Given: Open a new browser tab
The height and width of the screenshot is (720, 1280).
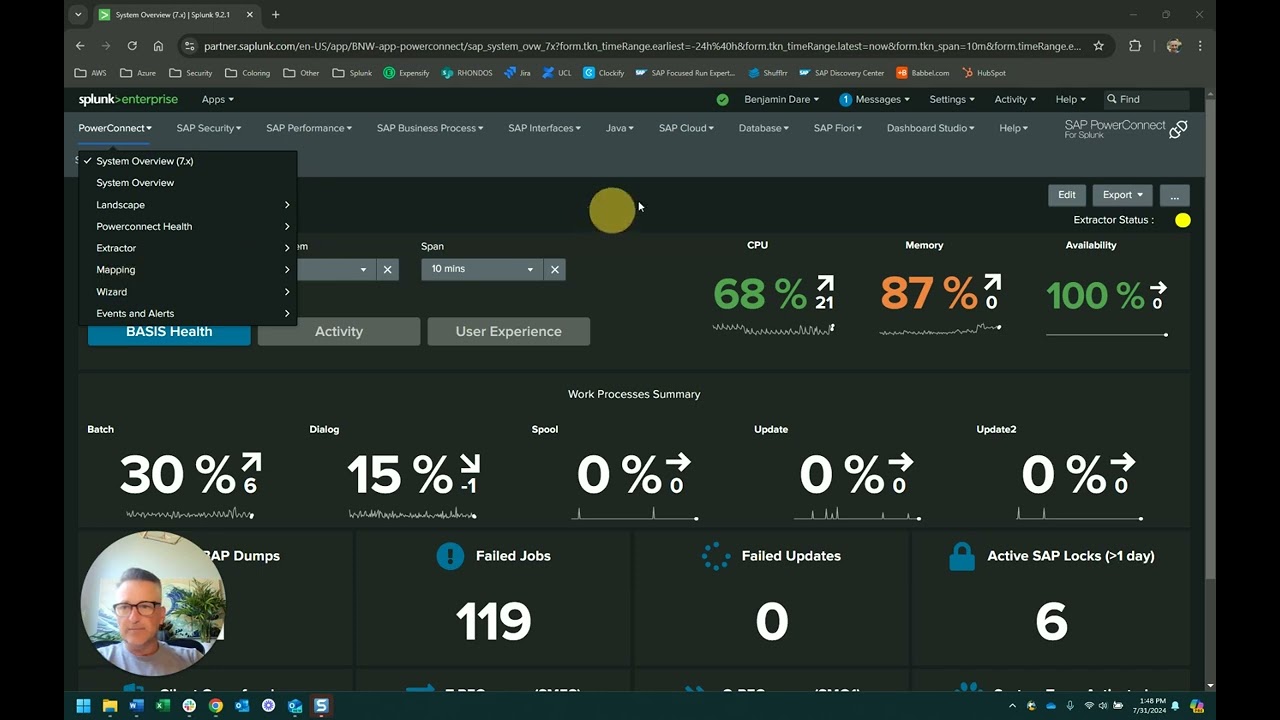Looking at the screenshot, I should pos(276,15).
